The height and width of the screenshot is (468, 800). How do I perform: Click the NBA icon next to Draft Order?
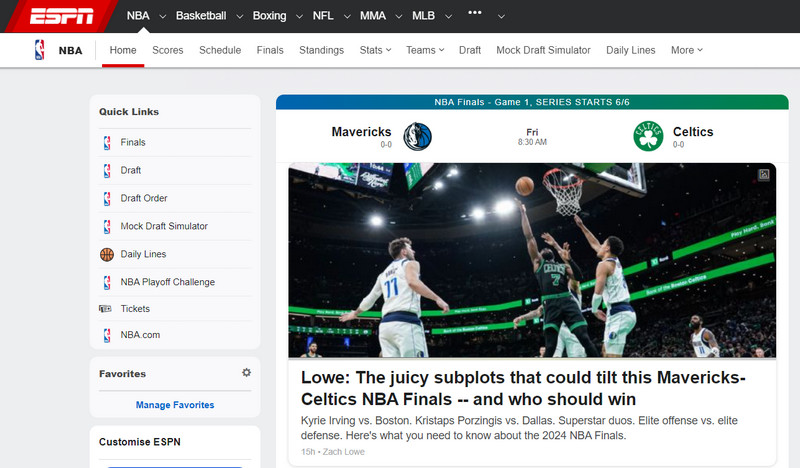tap(107, 198)
